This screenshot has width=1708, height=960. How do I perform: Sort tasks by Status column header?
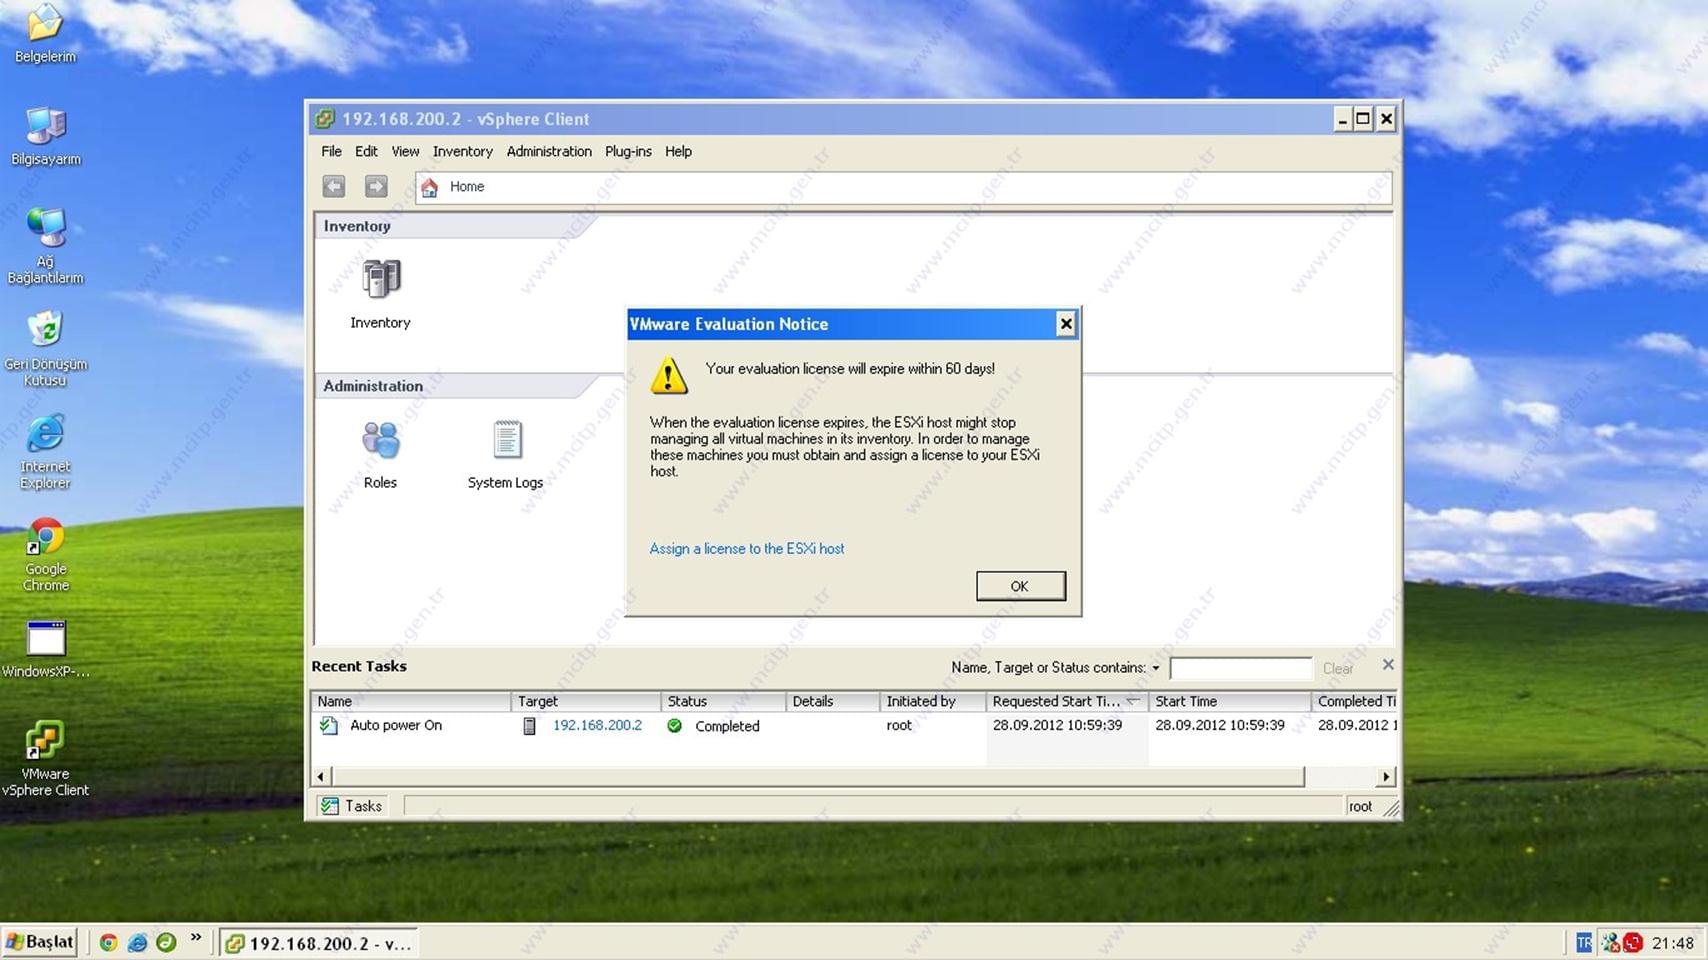pyautogui.click(x=723, y=702)
